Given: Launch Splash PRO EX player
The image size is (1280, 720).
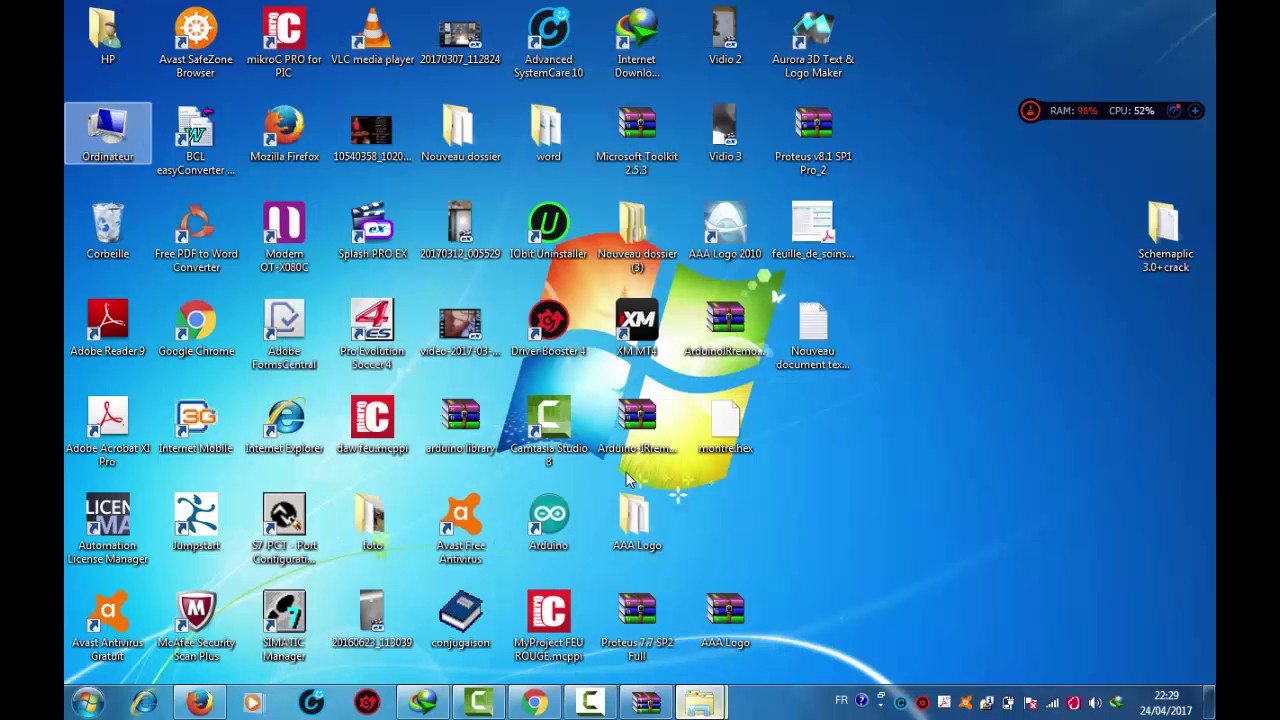Looking at the screenshot, I should (372, 232).
